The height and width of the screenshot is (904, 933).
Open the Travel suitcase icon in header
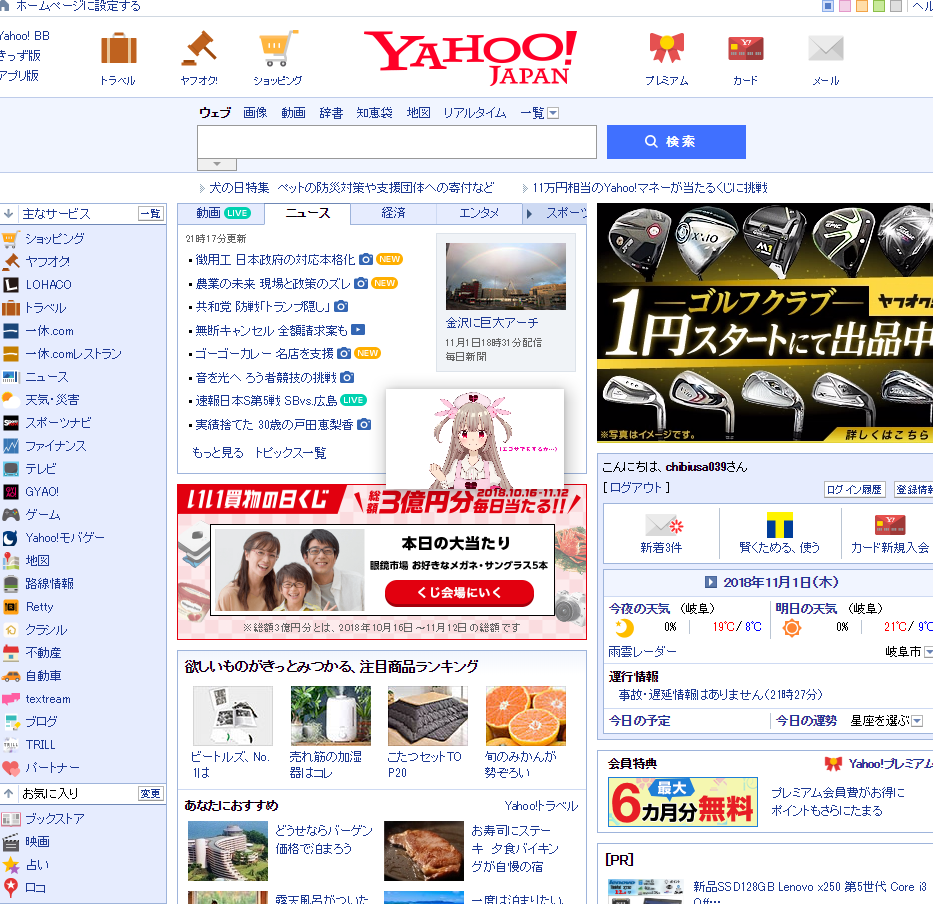(x=118, y=48)
